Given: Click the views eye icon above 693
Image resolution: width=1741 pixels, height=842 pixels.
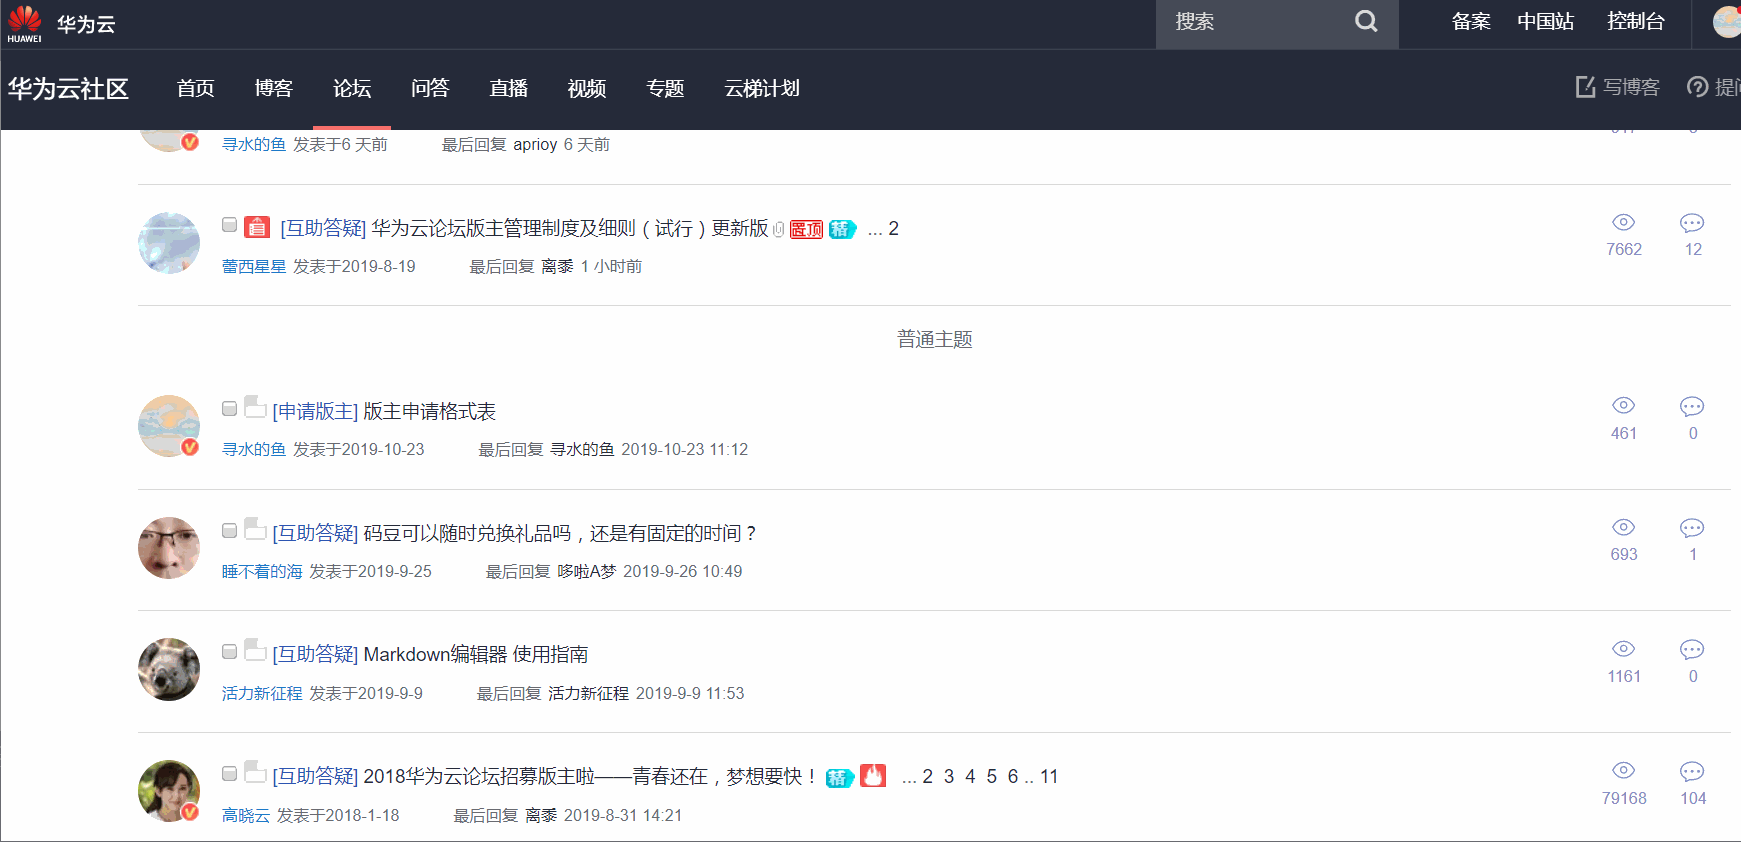Looking at the screenshot, I should pyautogui.click(x=1624, y=527).
